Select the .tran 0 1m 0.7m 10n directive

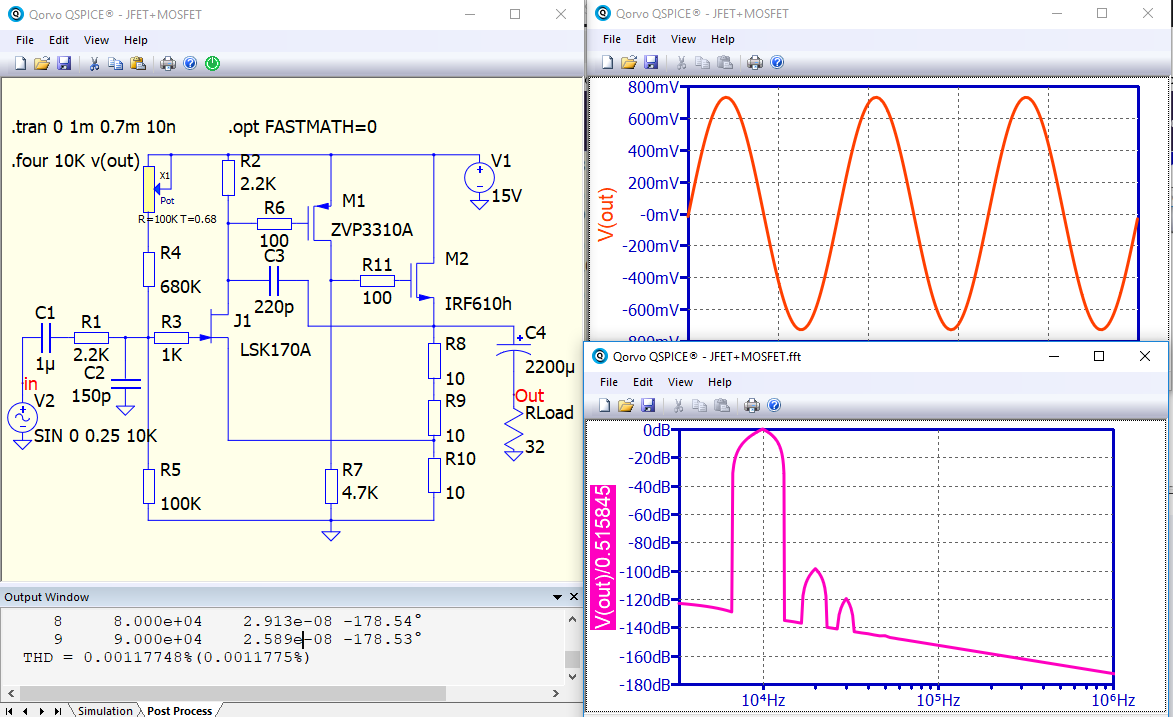pyautogui.click(x=94, y=126)
